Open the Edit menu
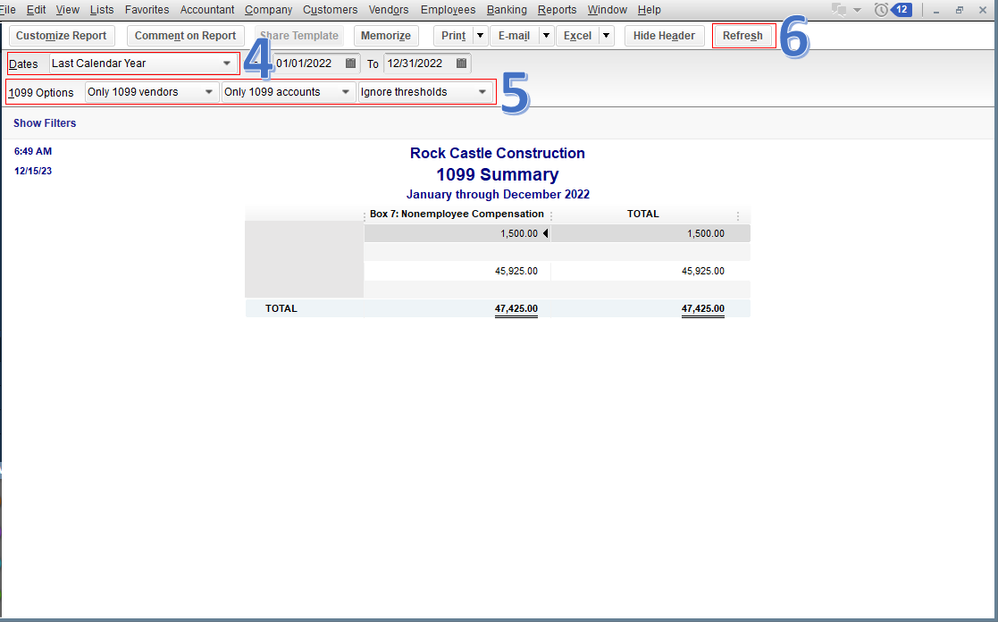998x622 pixels. click(x=36, y=10)
